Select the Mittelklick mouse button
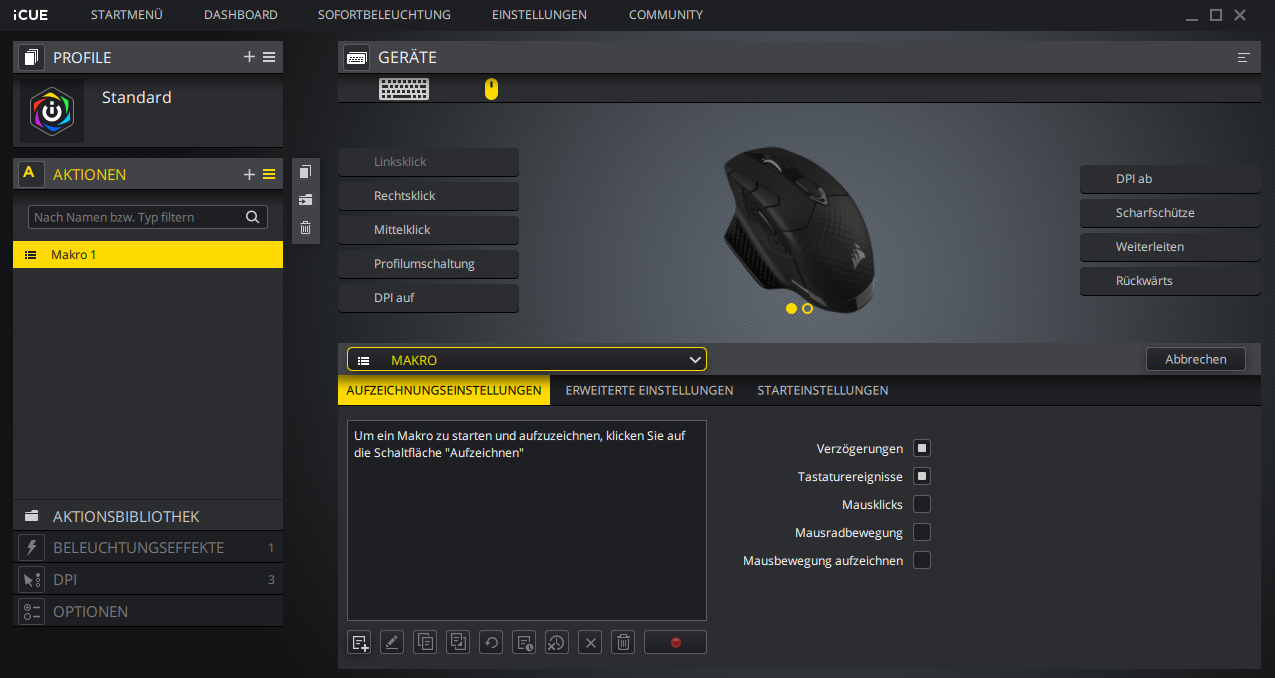The image size is (1275, 678). tap(428, 230)
